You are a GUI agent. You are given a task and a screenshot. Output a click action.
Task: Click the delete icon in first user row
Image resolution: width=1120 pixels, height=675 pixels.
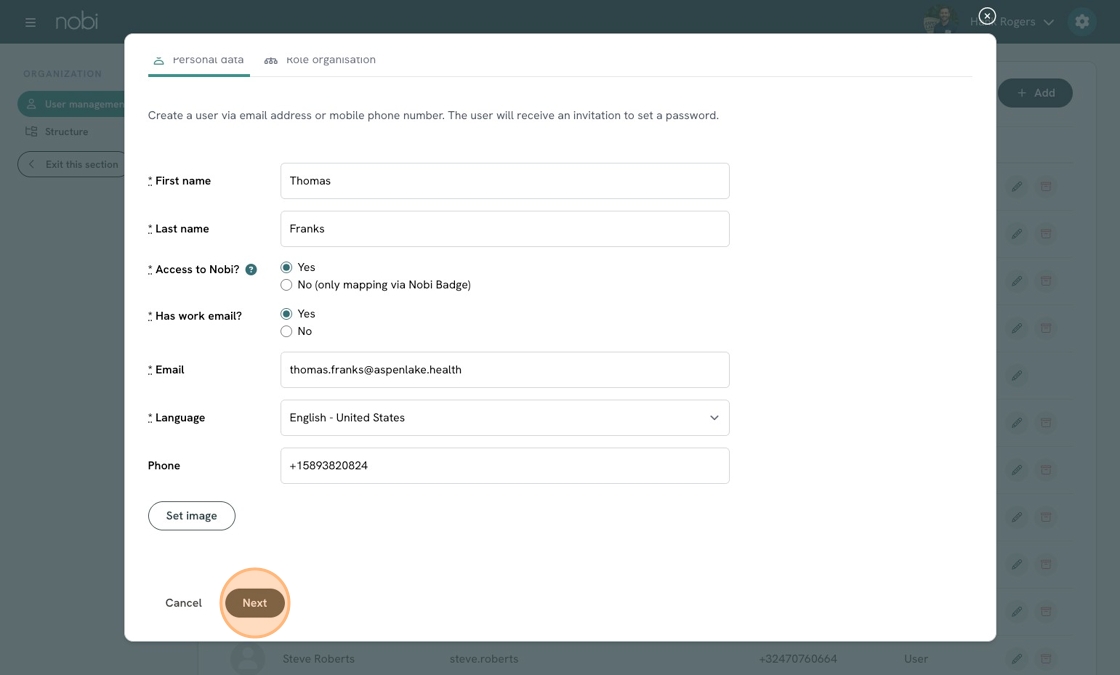click(x=1045, y=186)
